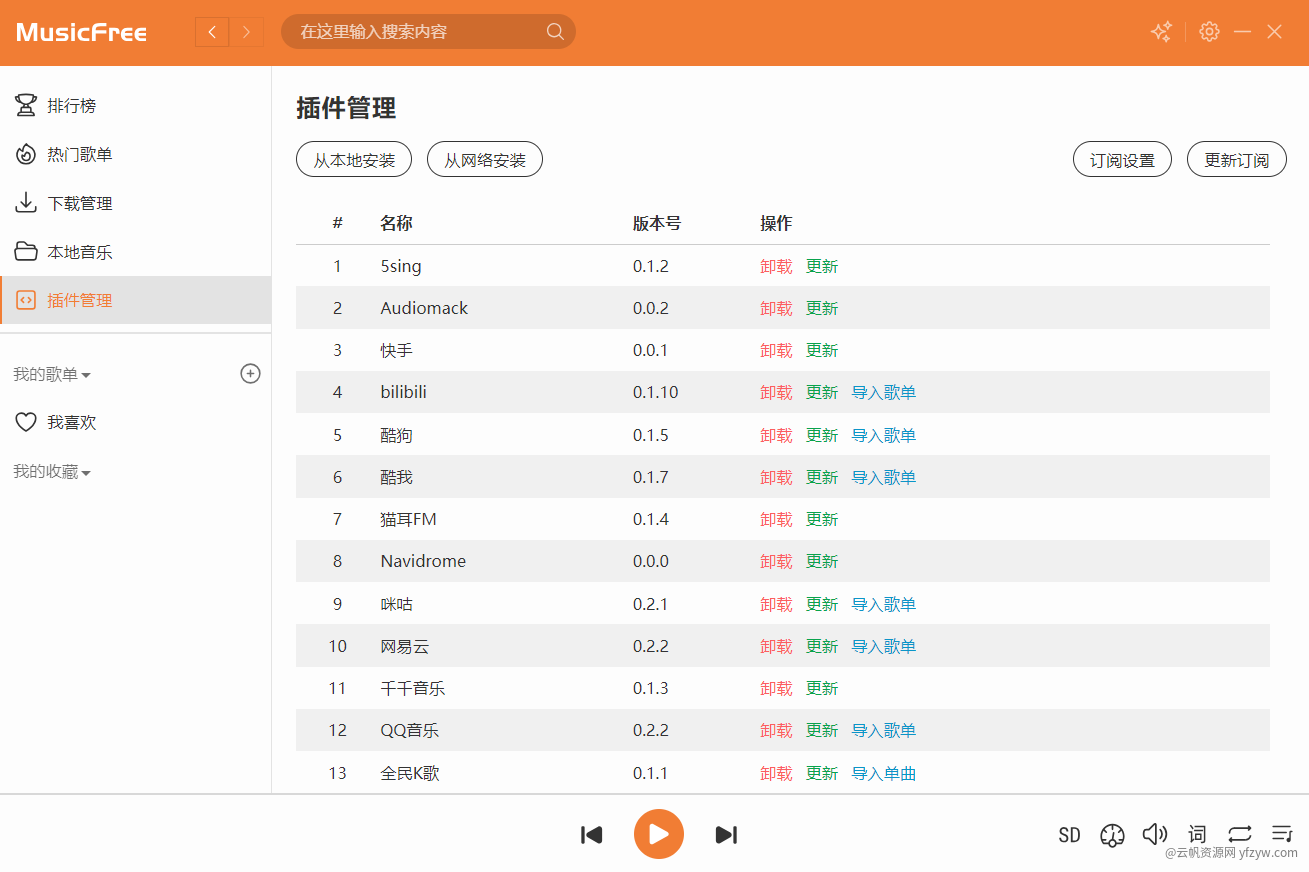1309x872 pixels.
Task: Uninstall the 咪咕 plugin
Action: pos(776,604)
